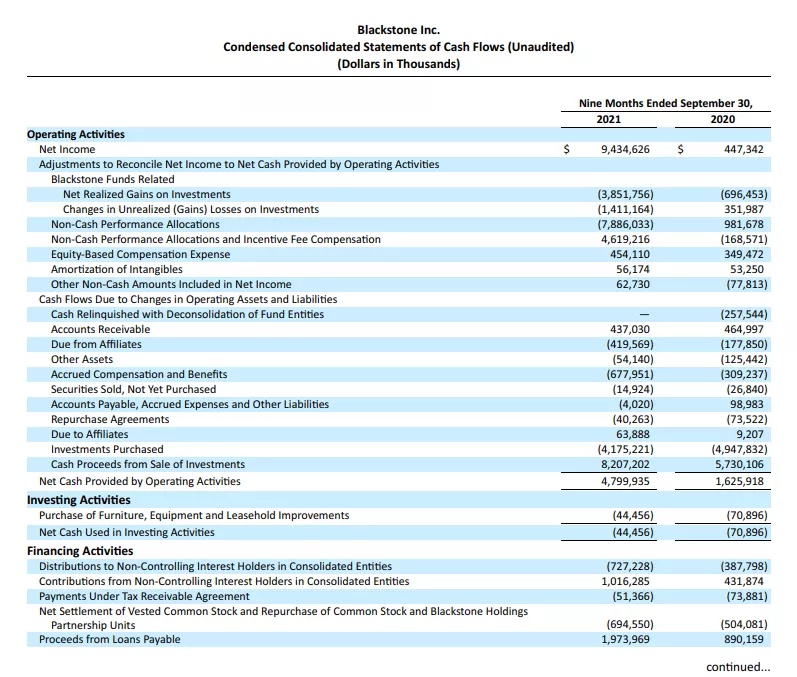Select the Accounts Receivable label

(100, 329)
